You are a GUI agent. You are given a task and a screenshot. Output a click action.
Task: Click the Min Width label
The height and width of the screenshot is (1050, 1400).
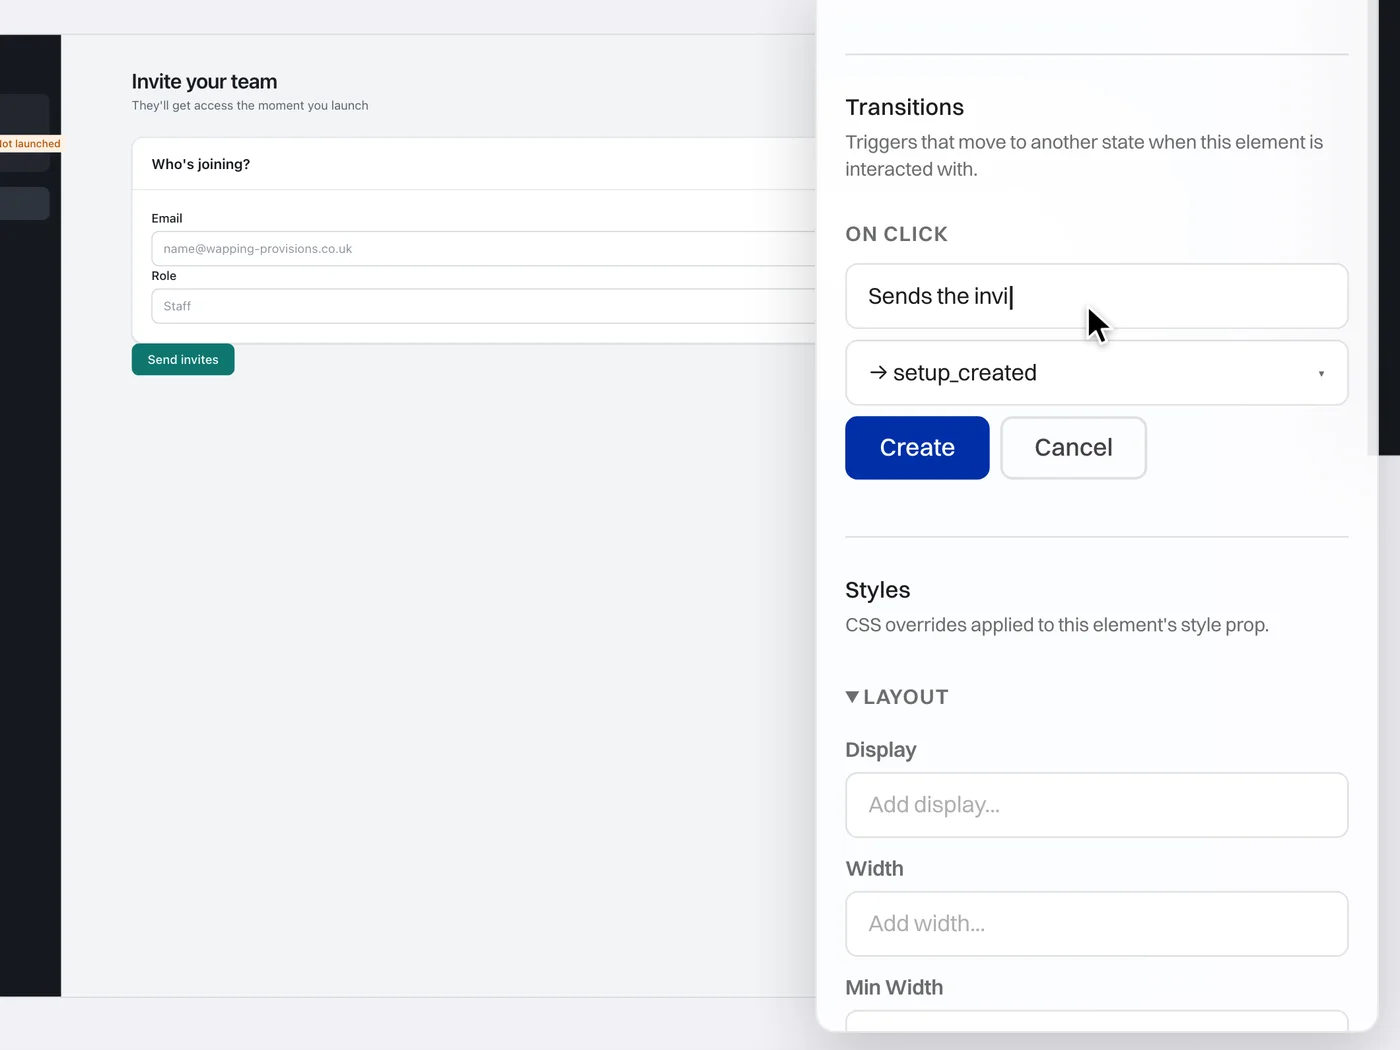(x=894, y=988)
